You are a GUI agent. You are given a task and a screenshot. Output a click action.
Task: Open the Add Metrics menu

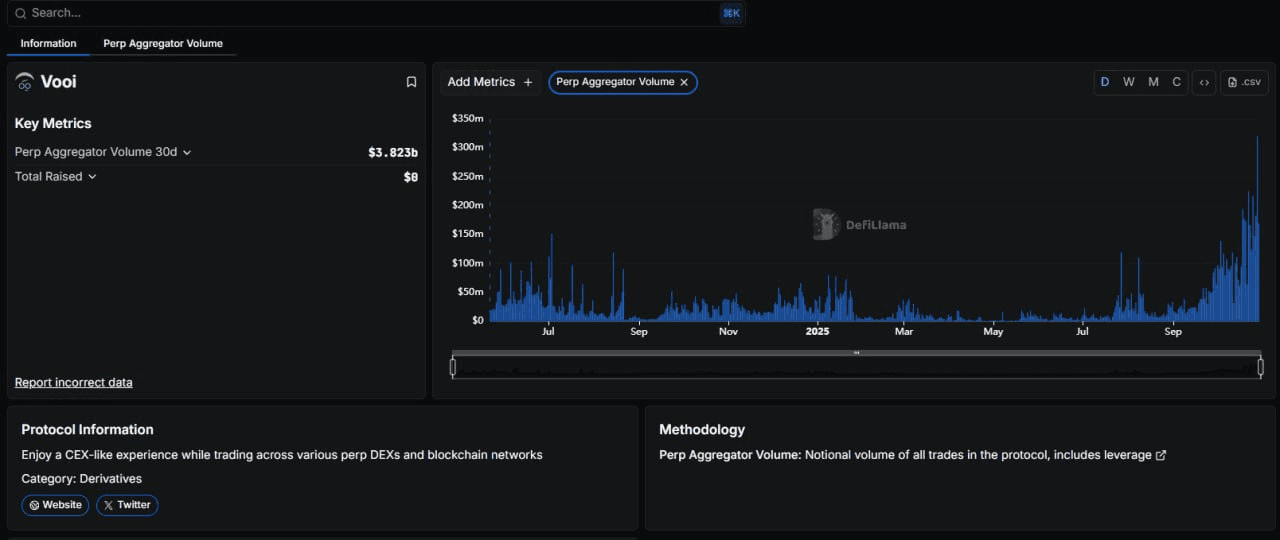tap(490, 82)
